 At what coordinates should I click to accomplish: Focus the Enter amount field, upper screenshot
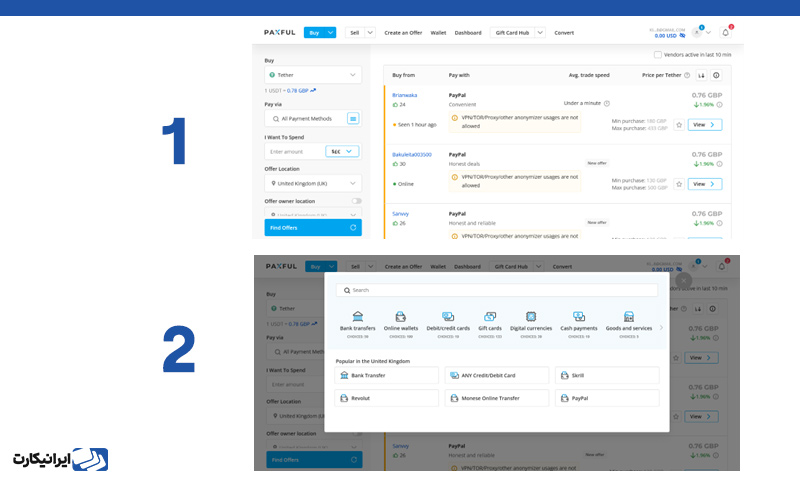pos(294,152)
